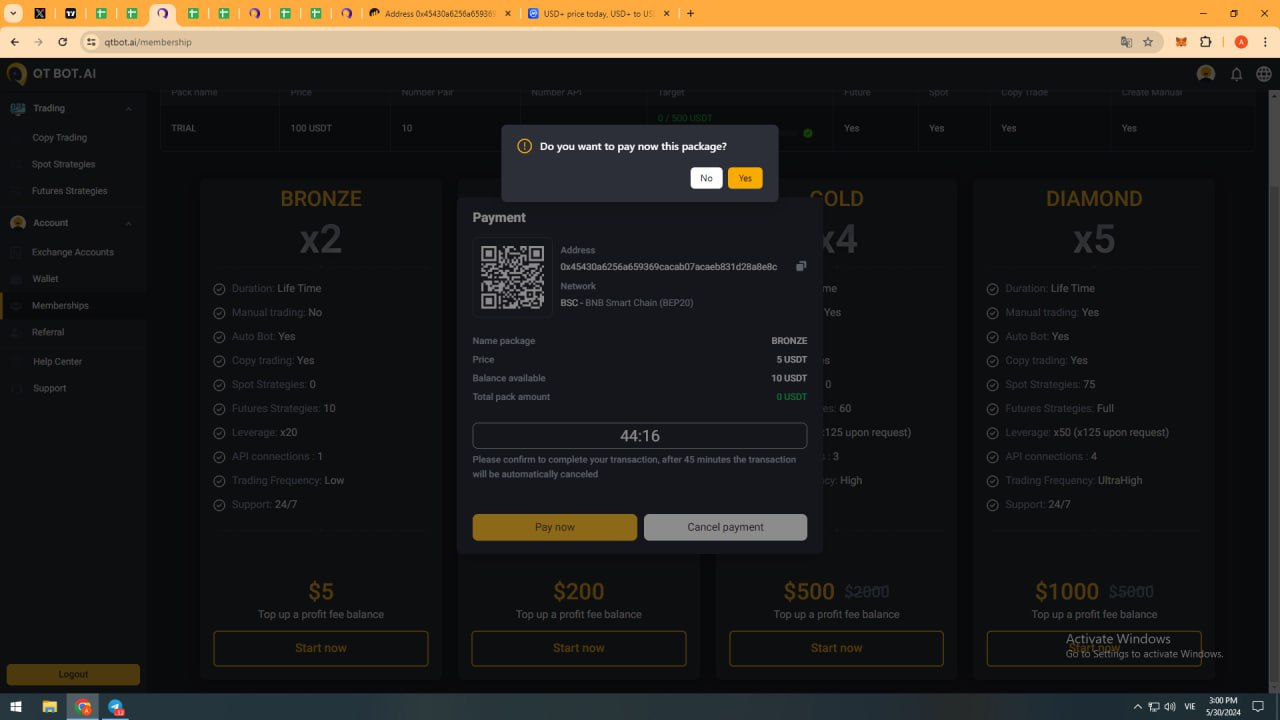Viewport: 1280px width, 720px height.
Task: Open Support in sidebar
Action: (49, 388)
